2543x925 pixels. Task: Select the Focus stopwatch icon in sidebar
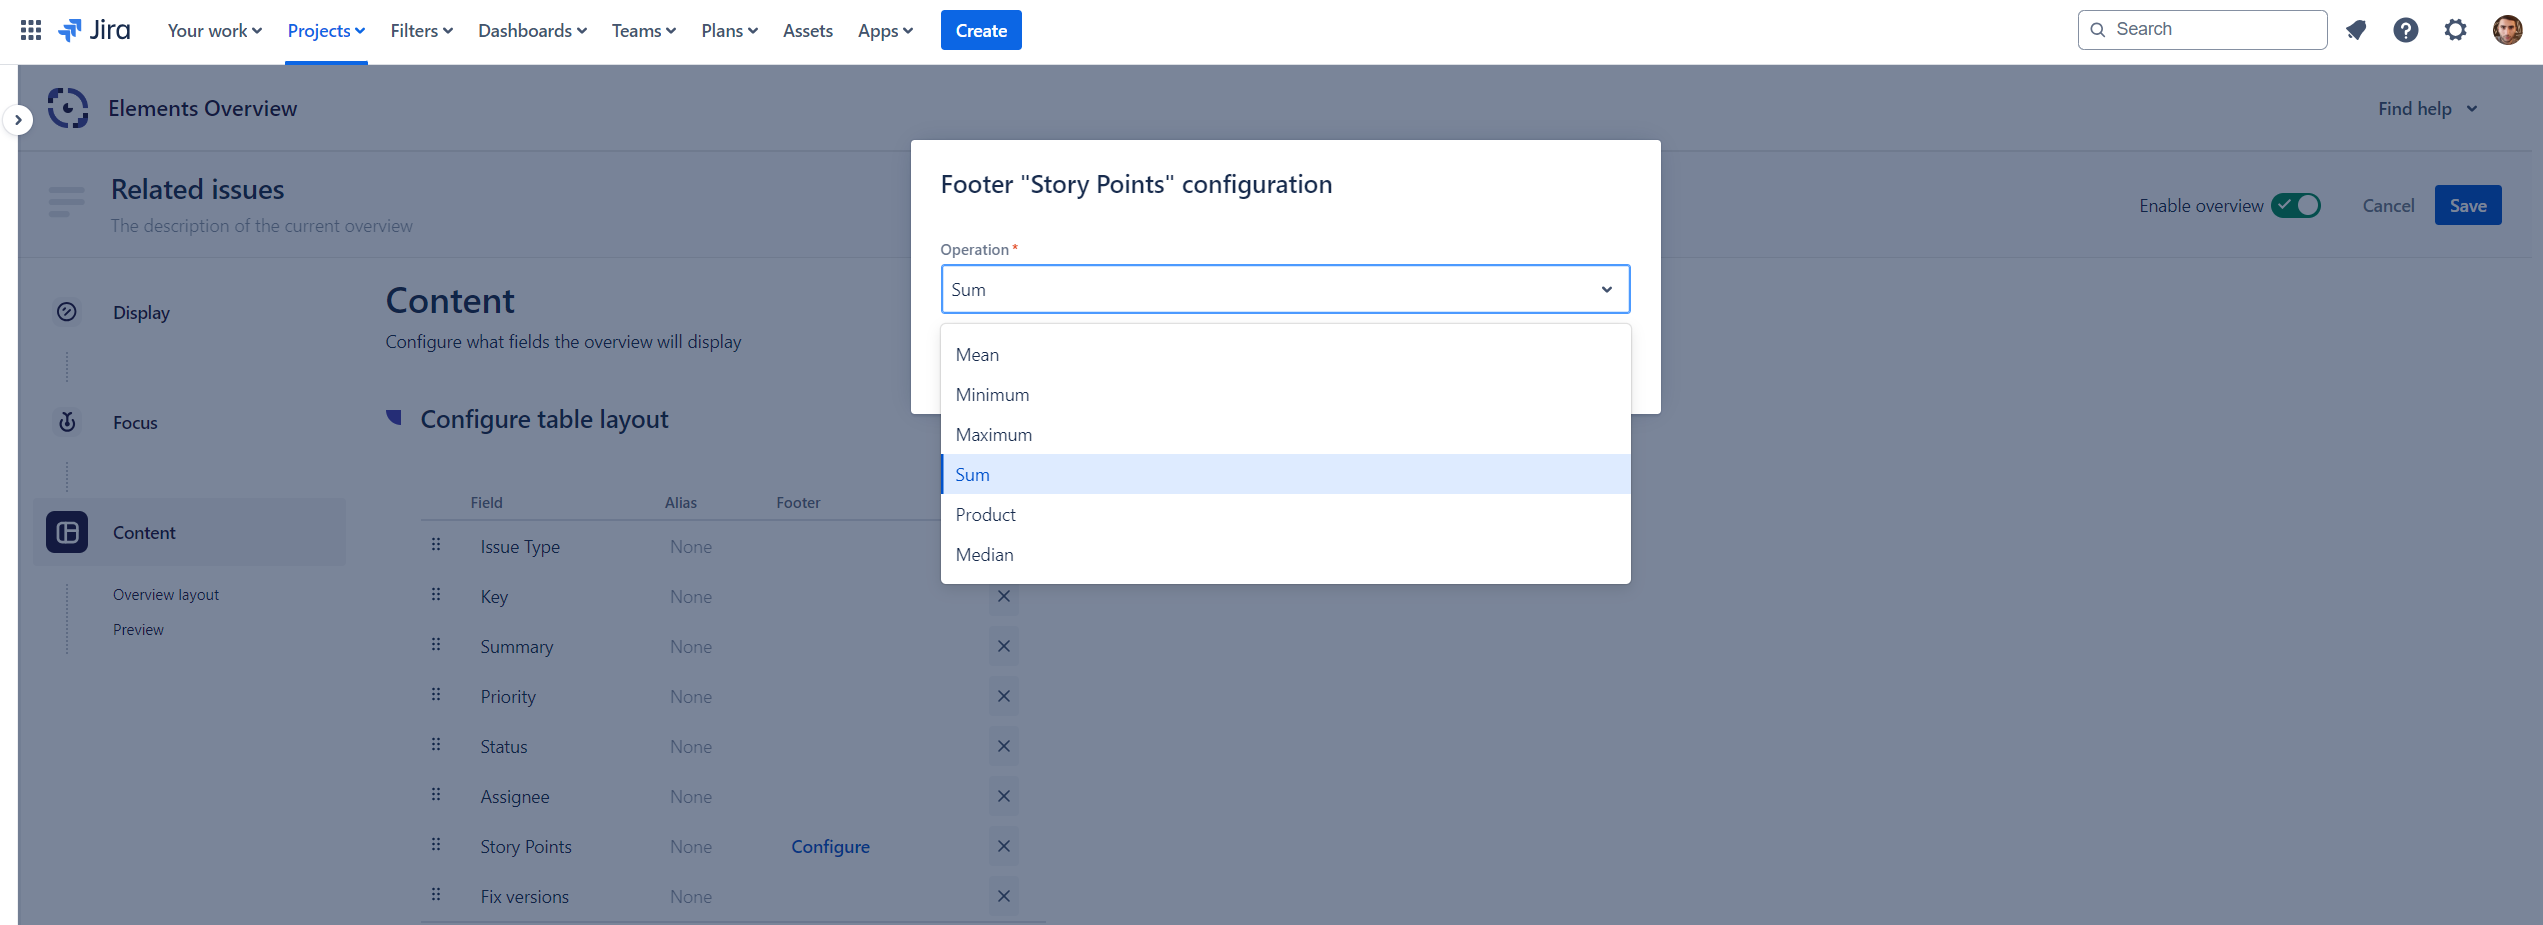click(x=66, y=422)
